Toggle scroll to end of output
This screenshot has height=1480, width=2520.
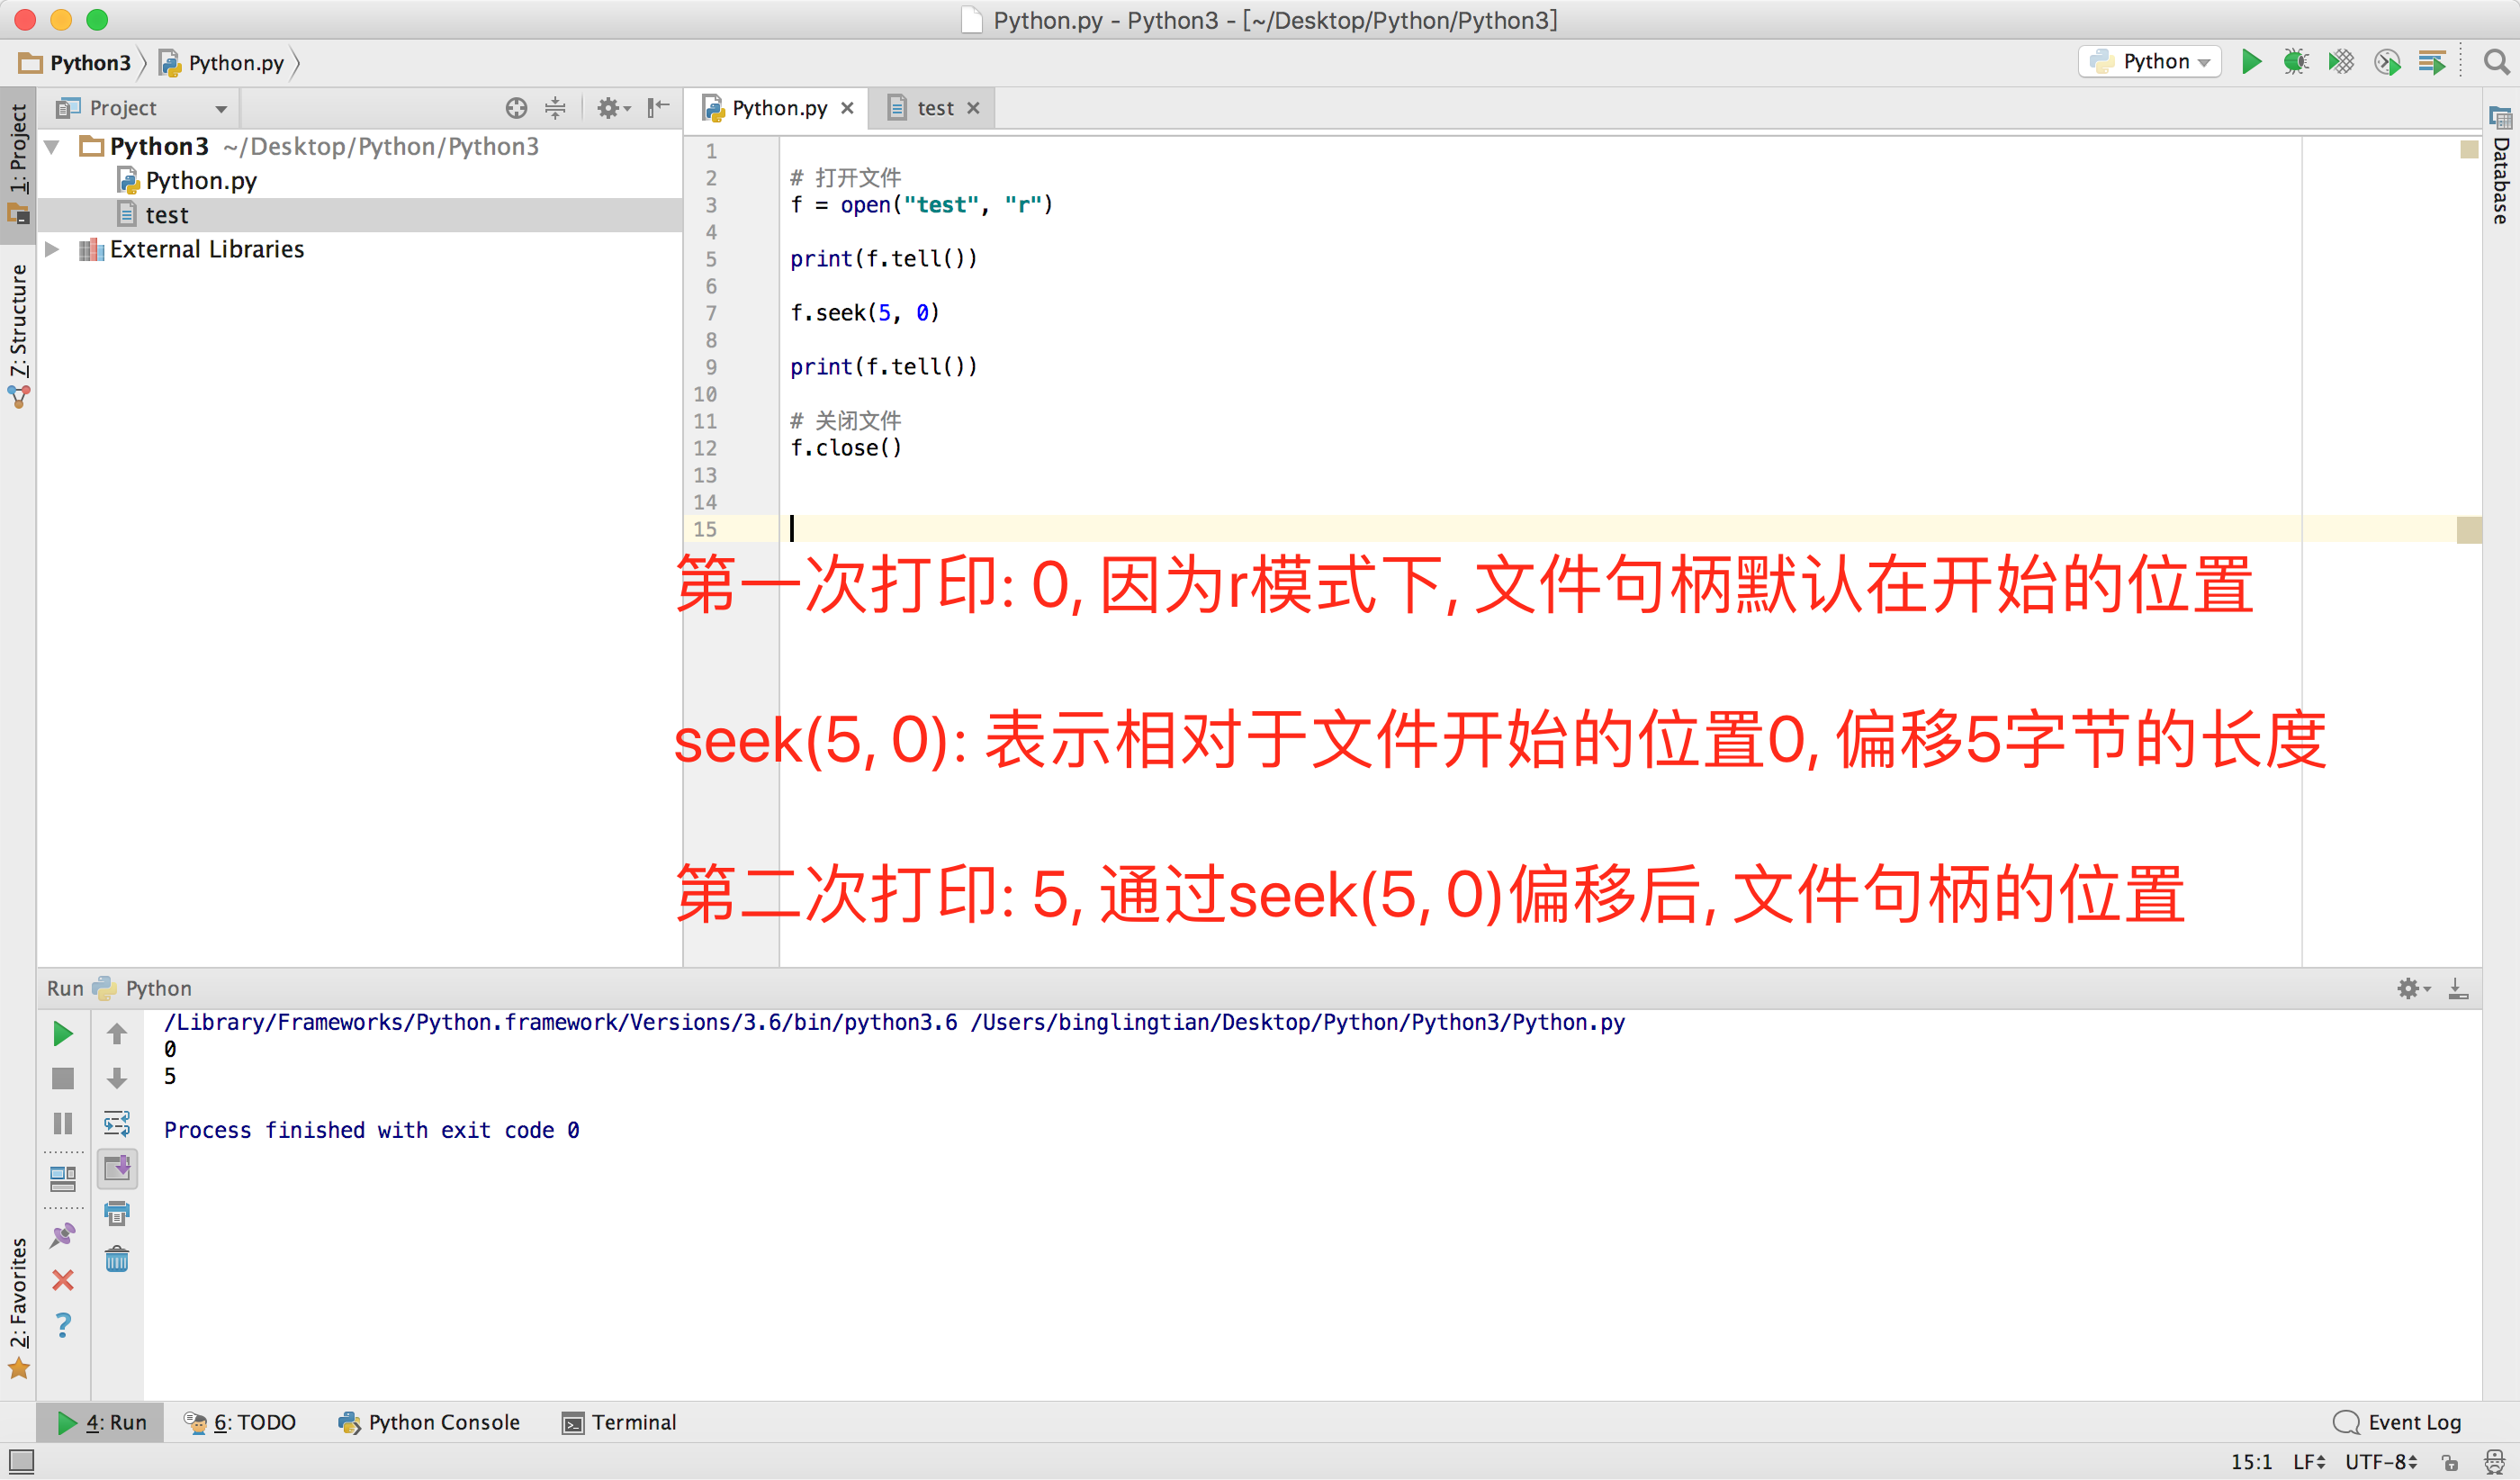tap(117, 1168)
